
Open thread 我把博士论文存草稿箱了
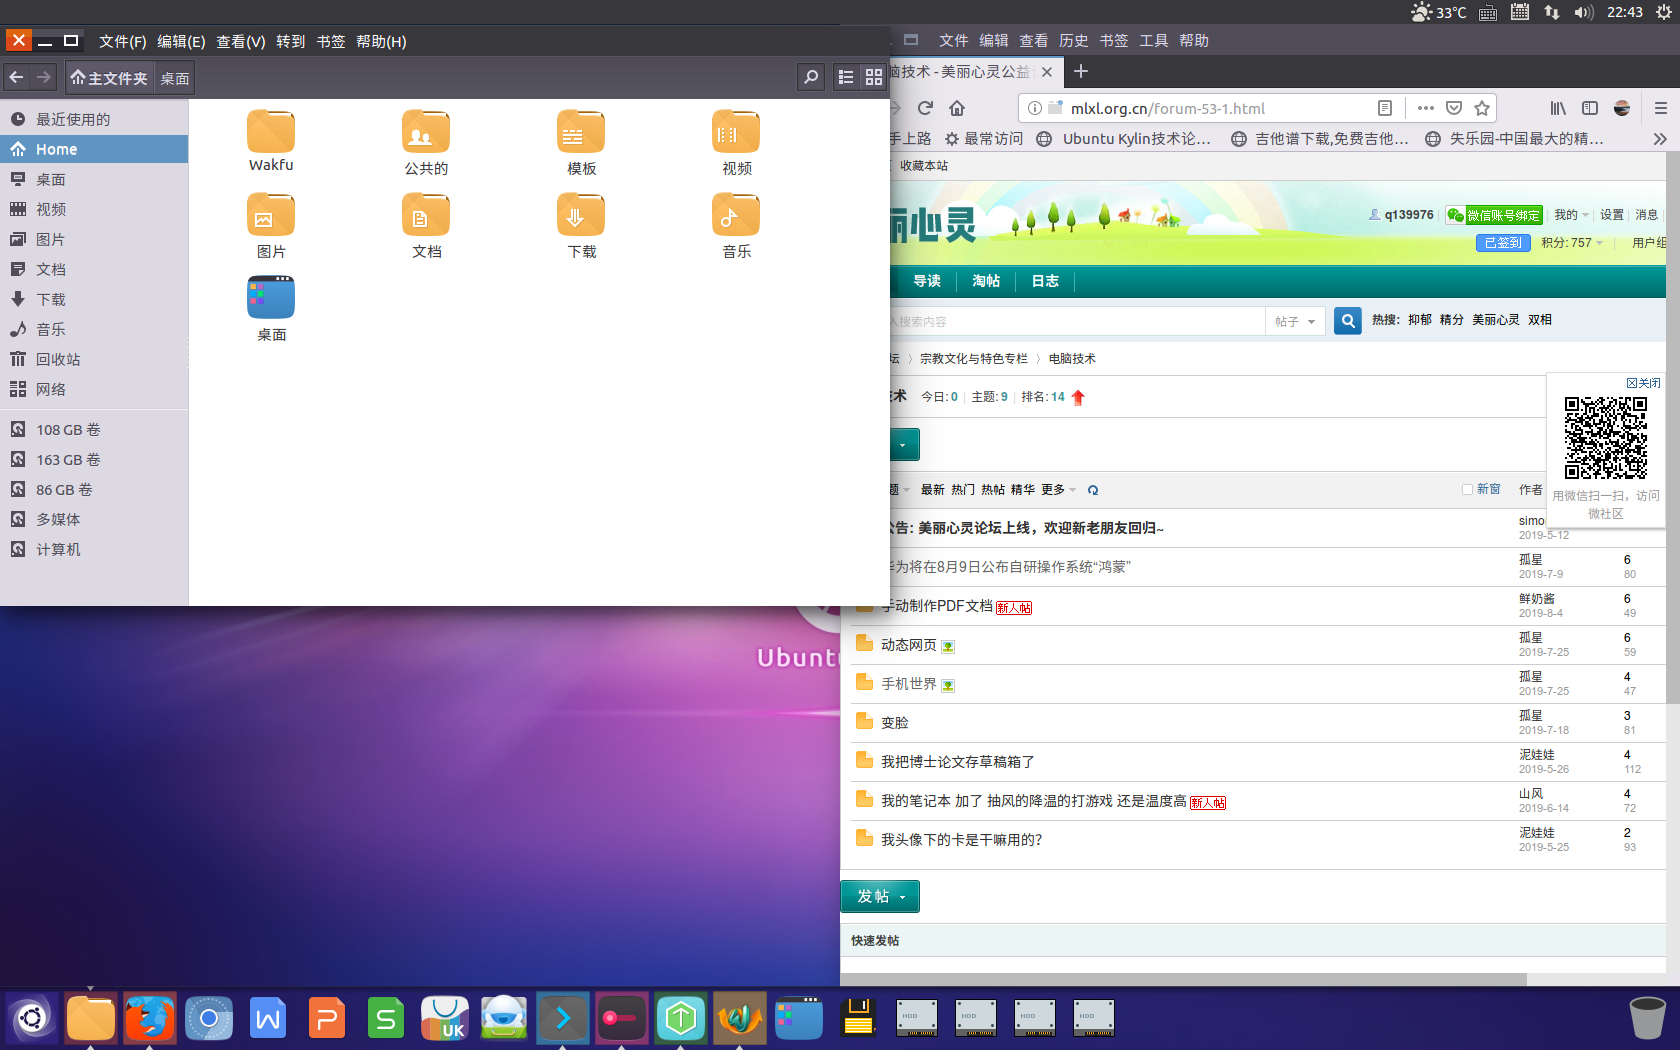pyautogui.click(x=957, y=762)
